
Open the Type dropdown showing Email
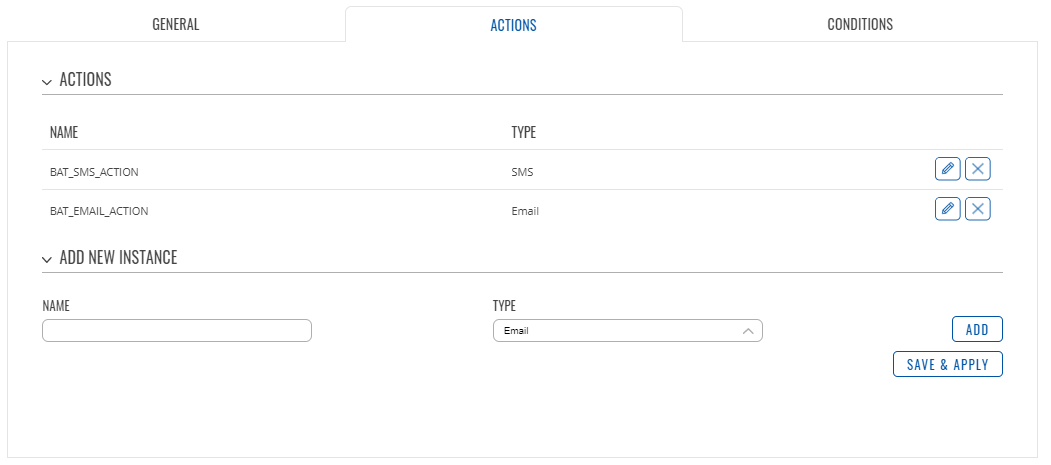627,331
